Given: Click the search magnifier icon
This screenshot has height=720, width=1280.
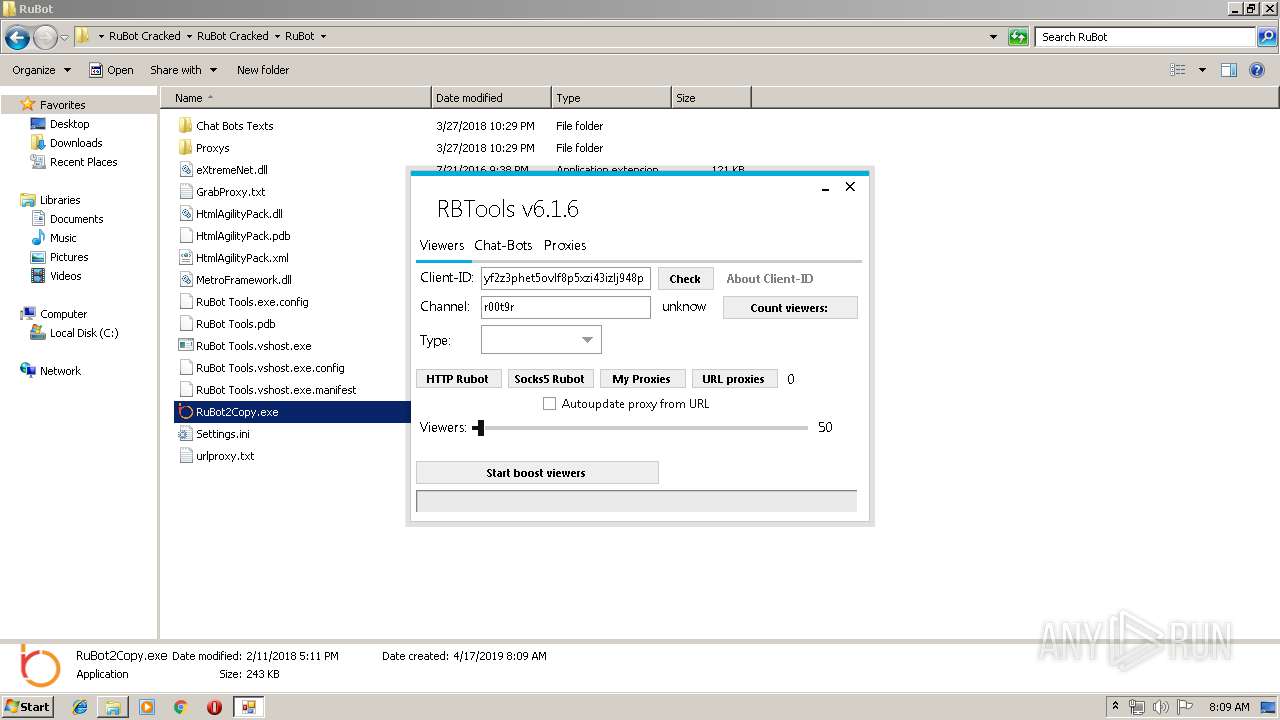Looking at the screenshot, I should coord(1267,37).
